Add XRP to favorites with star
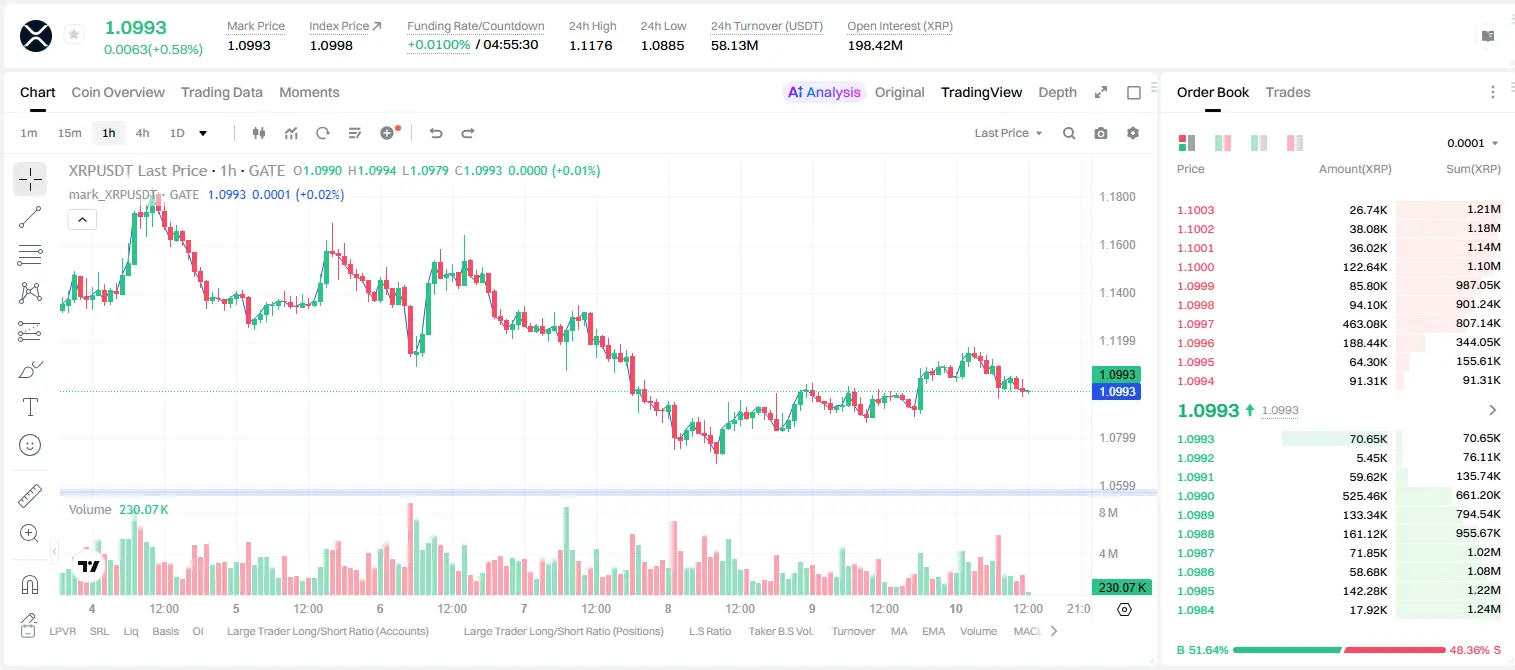The height and width of the screenshot is (670, 1515). (73, 35)
